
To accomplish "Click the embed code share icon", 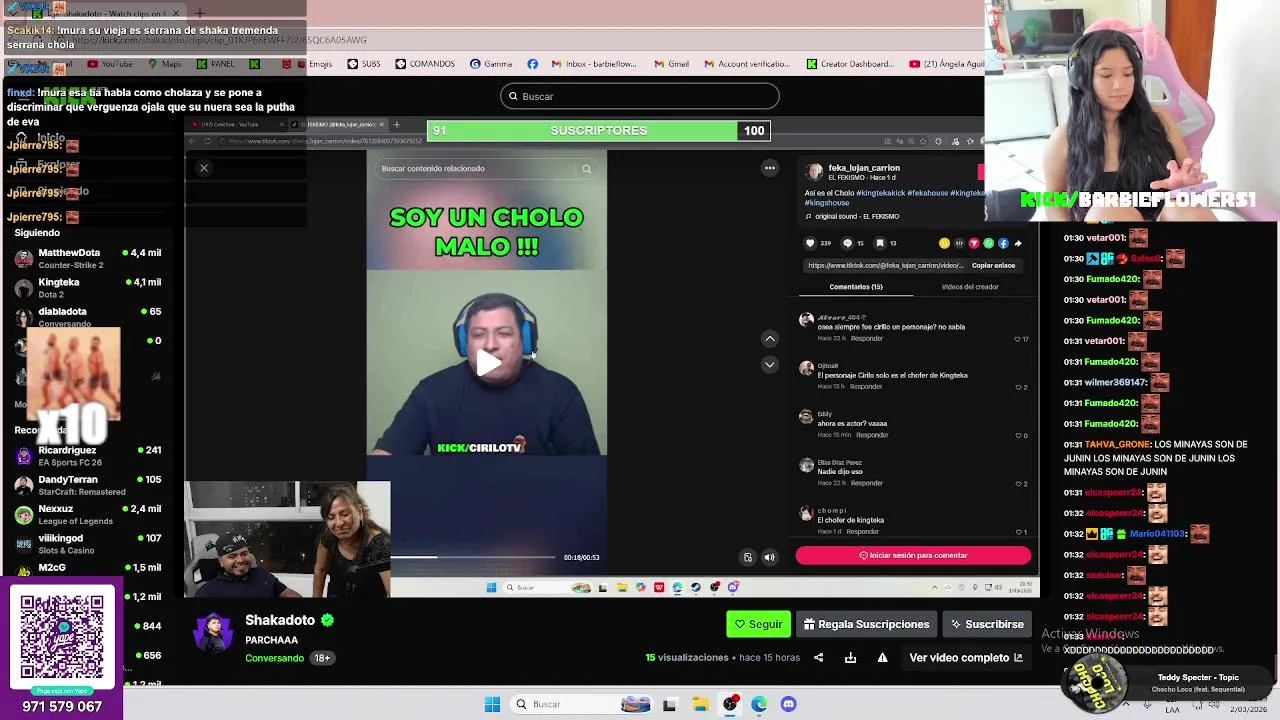I will [x=959, y=243].
